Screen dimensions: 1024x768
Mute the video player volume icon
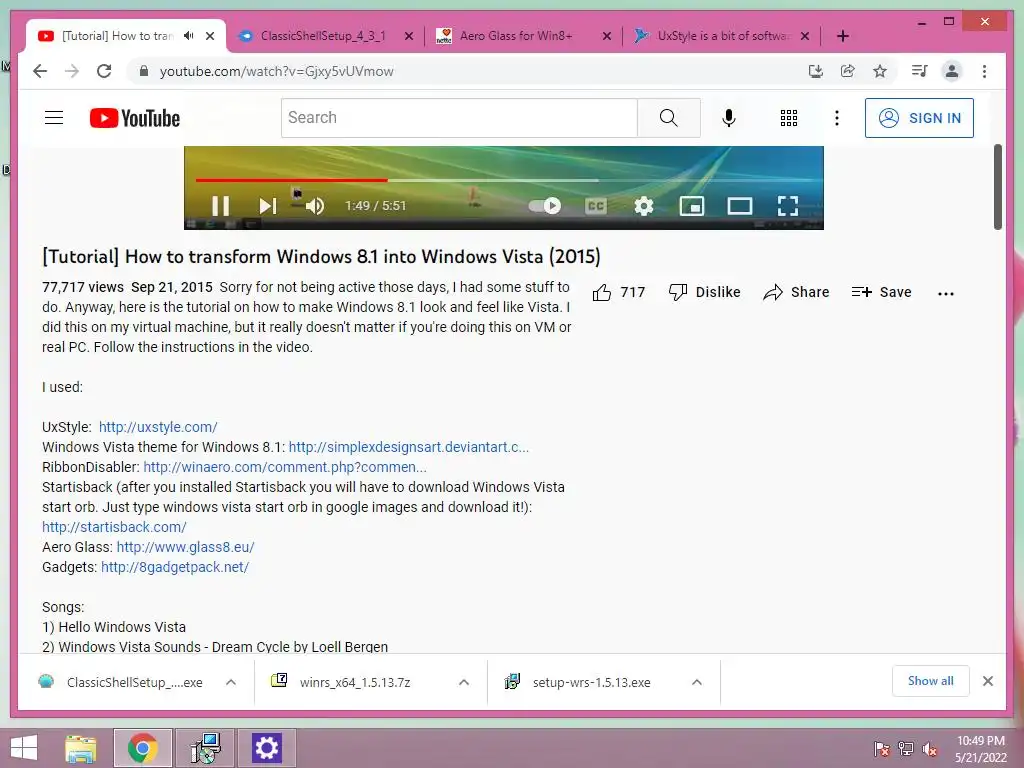(x=315, y=206)
